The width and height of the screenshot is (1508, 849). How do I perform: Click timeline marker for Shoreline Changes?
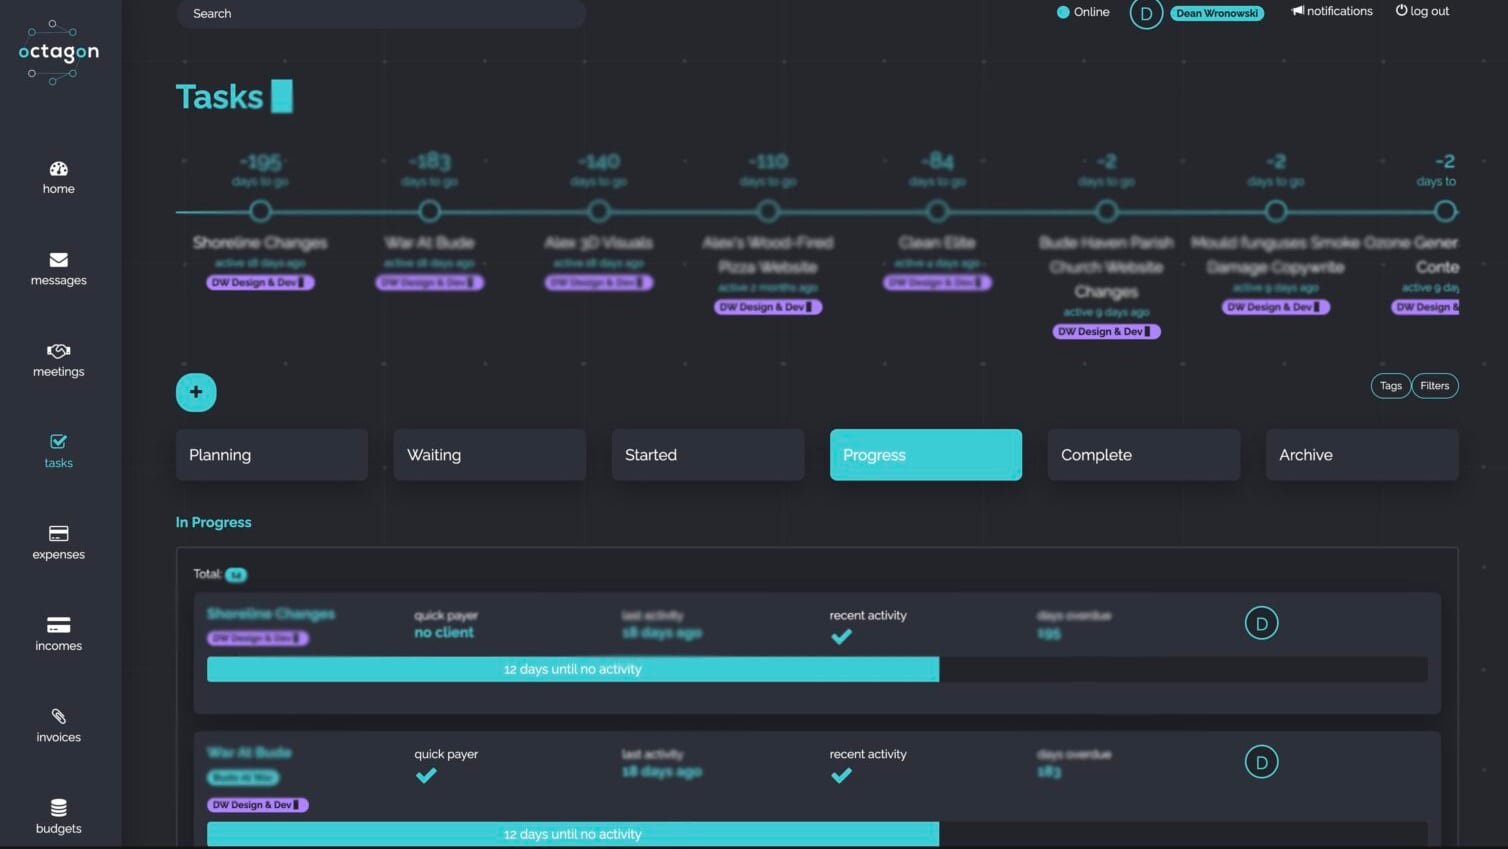[261, 211]
